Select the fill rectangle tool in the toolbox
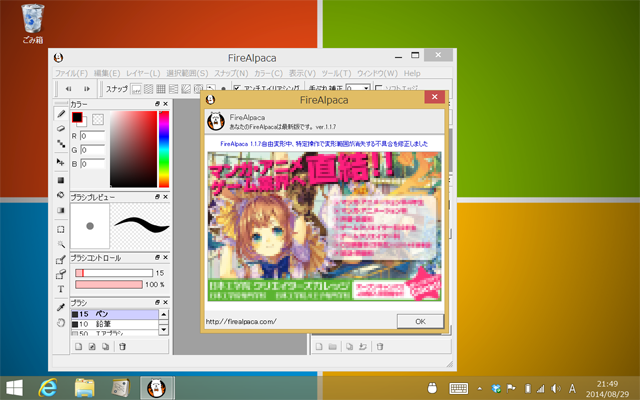 pyautogui.click(x=61, y=180)
